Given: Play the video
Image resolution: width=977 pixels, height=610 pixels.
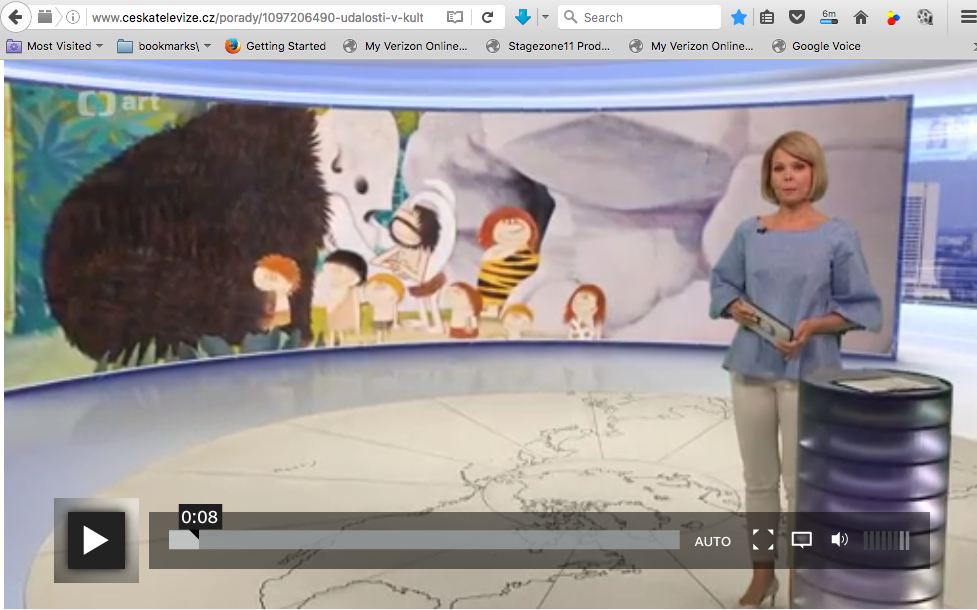Looking at the screenshot, I should coord(96,540).
